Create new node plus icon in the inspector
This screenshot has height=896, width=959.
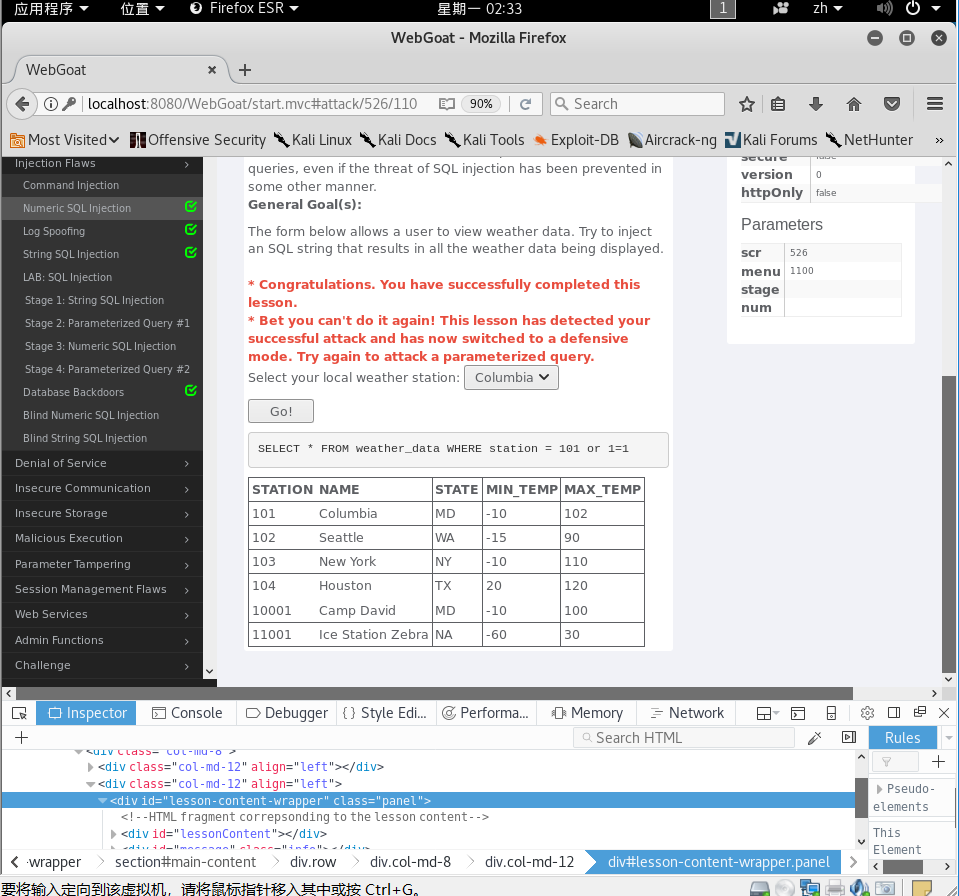[21, 738]
